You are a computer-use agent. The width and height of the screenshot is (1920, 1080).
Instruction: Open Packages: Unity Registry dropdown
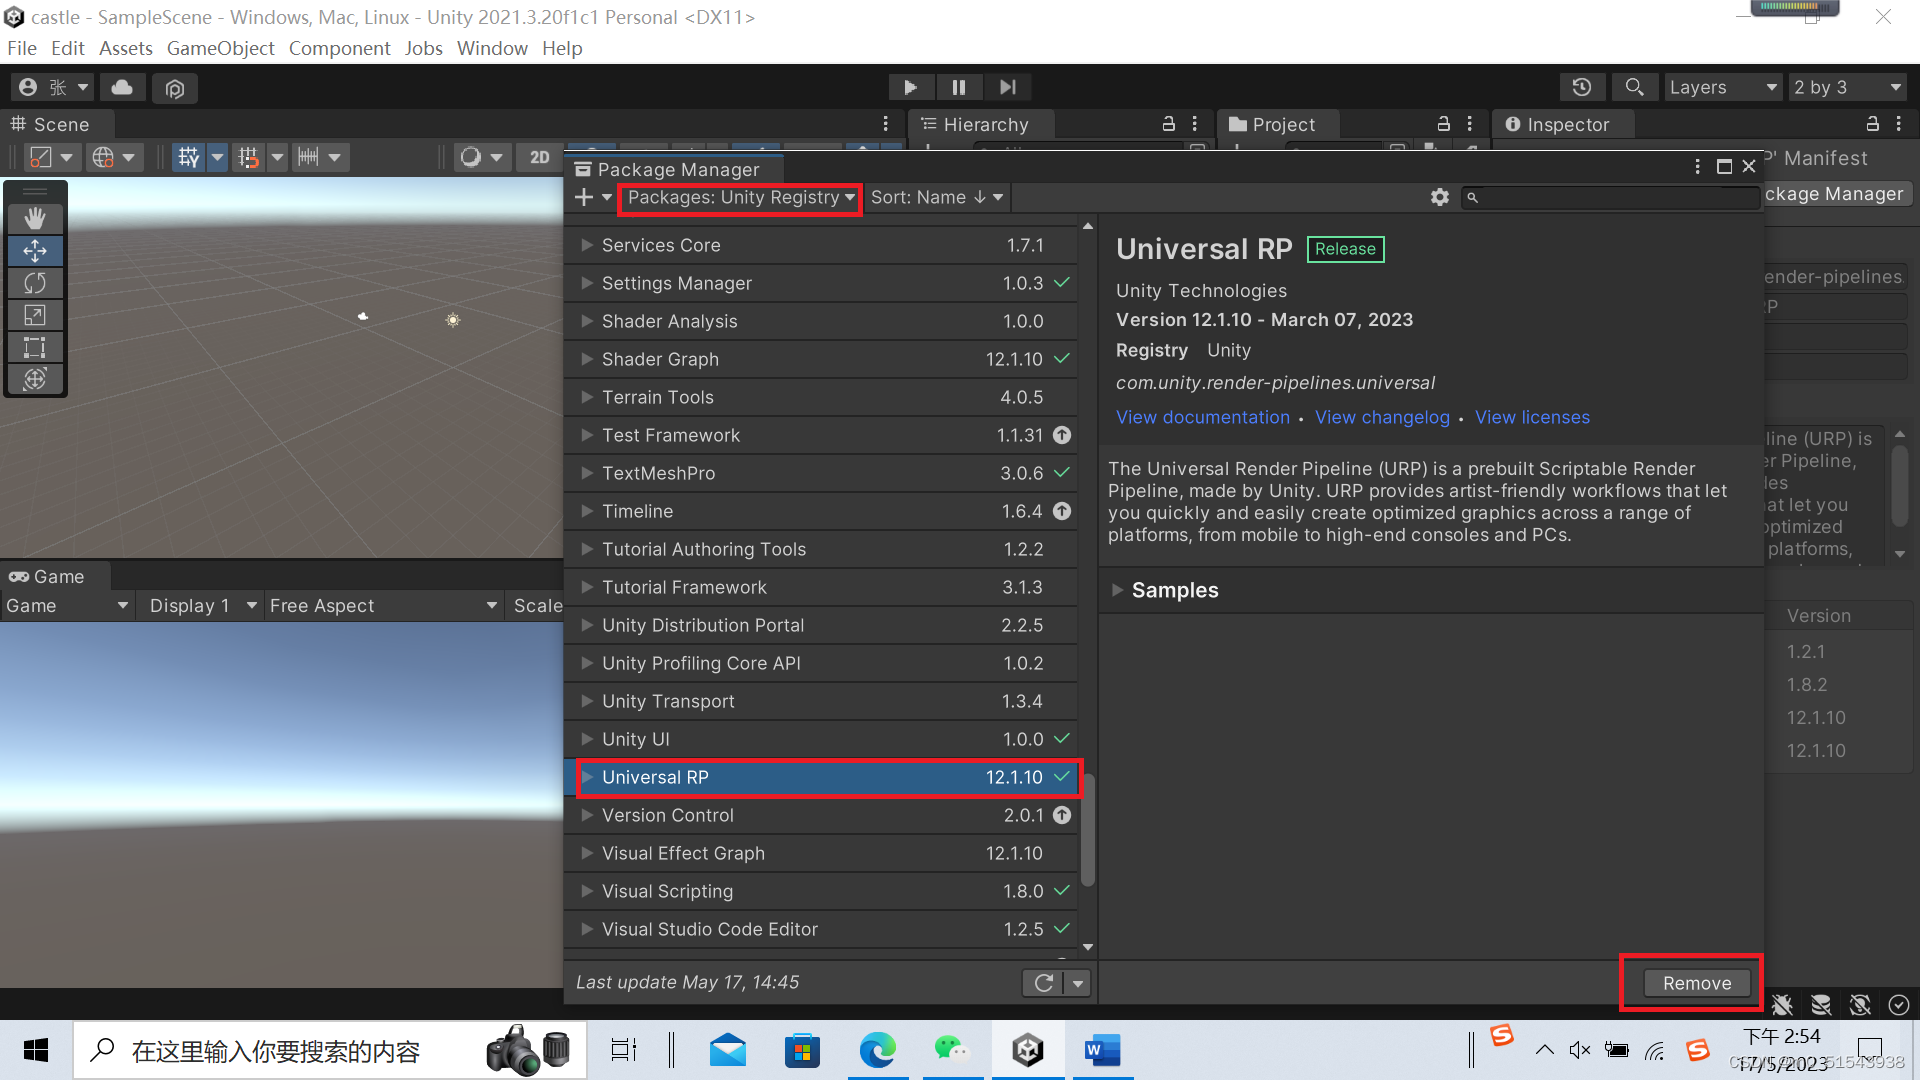[x=740, y=197]
